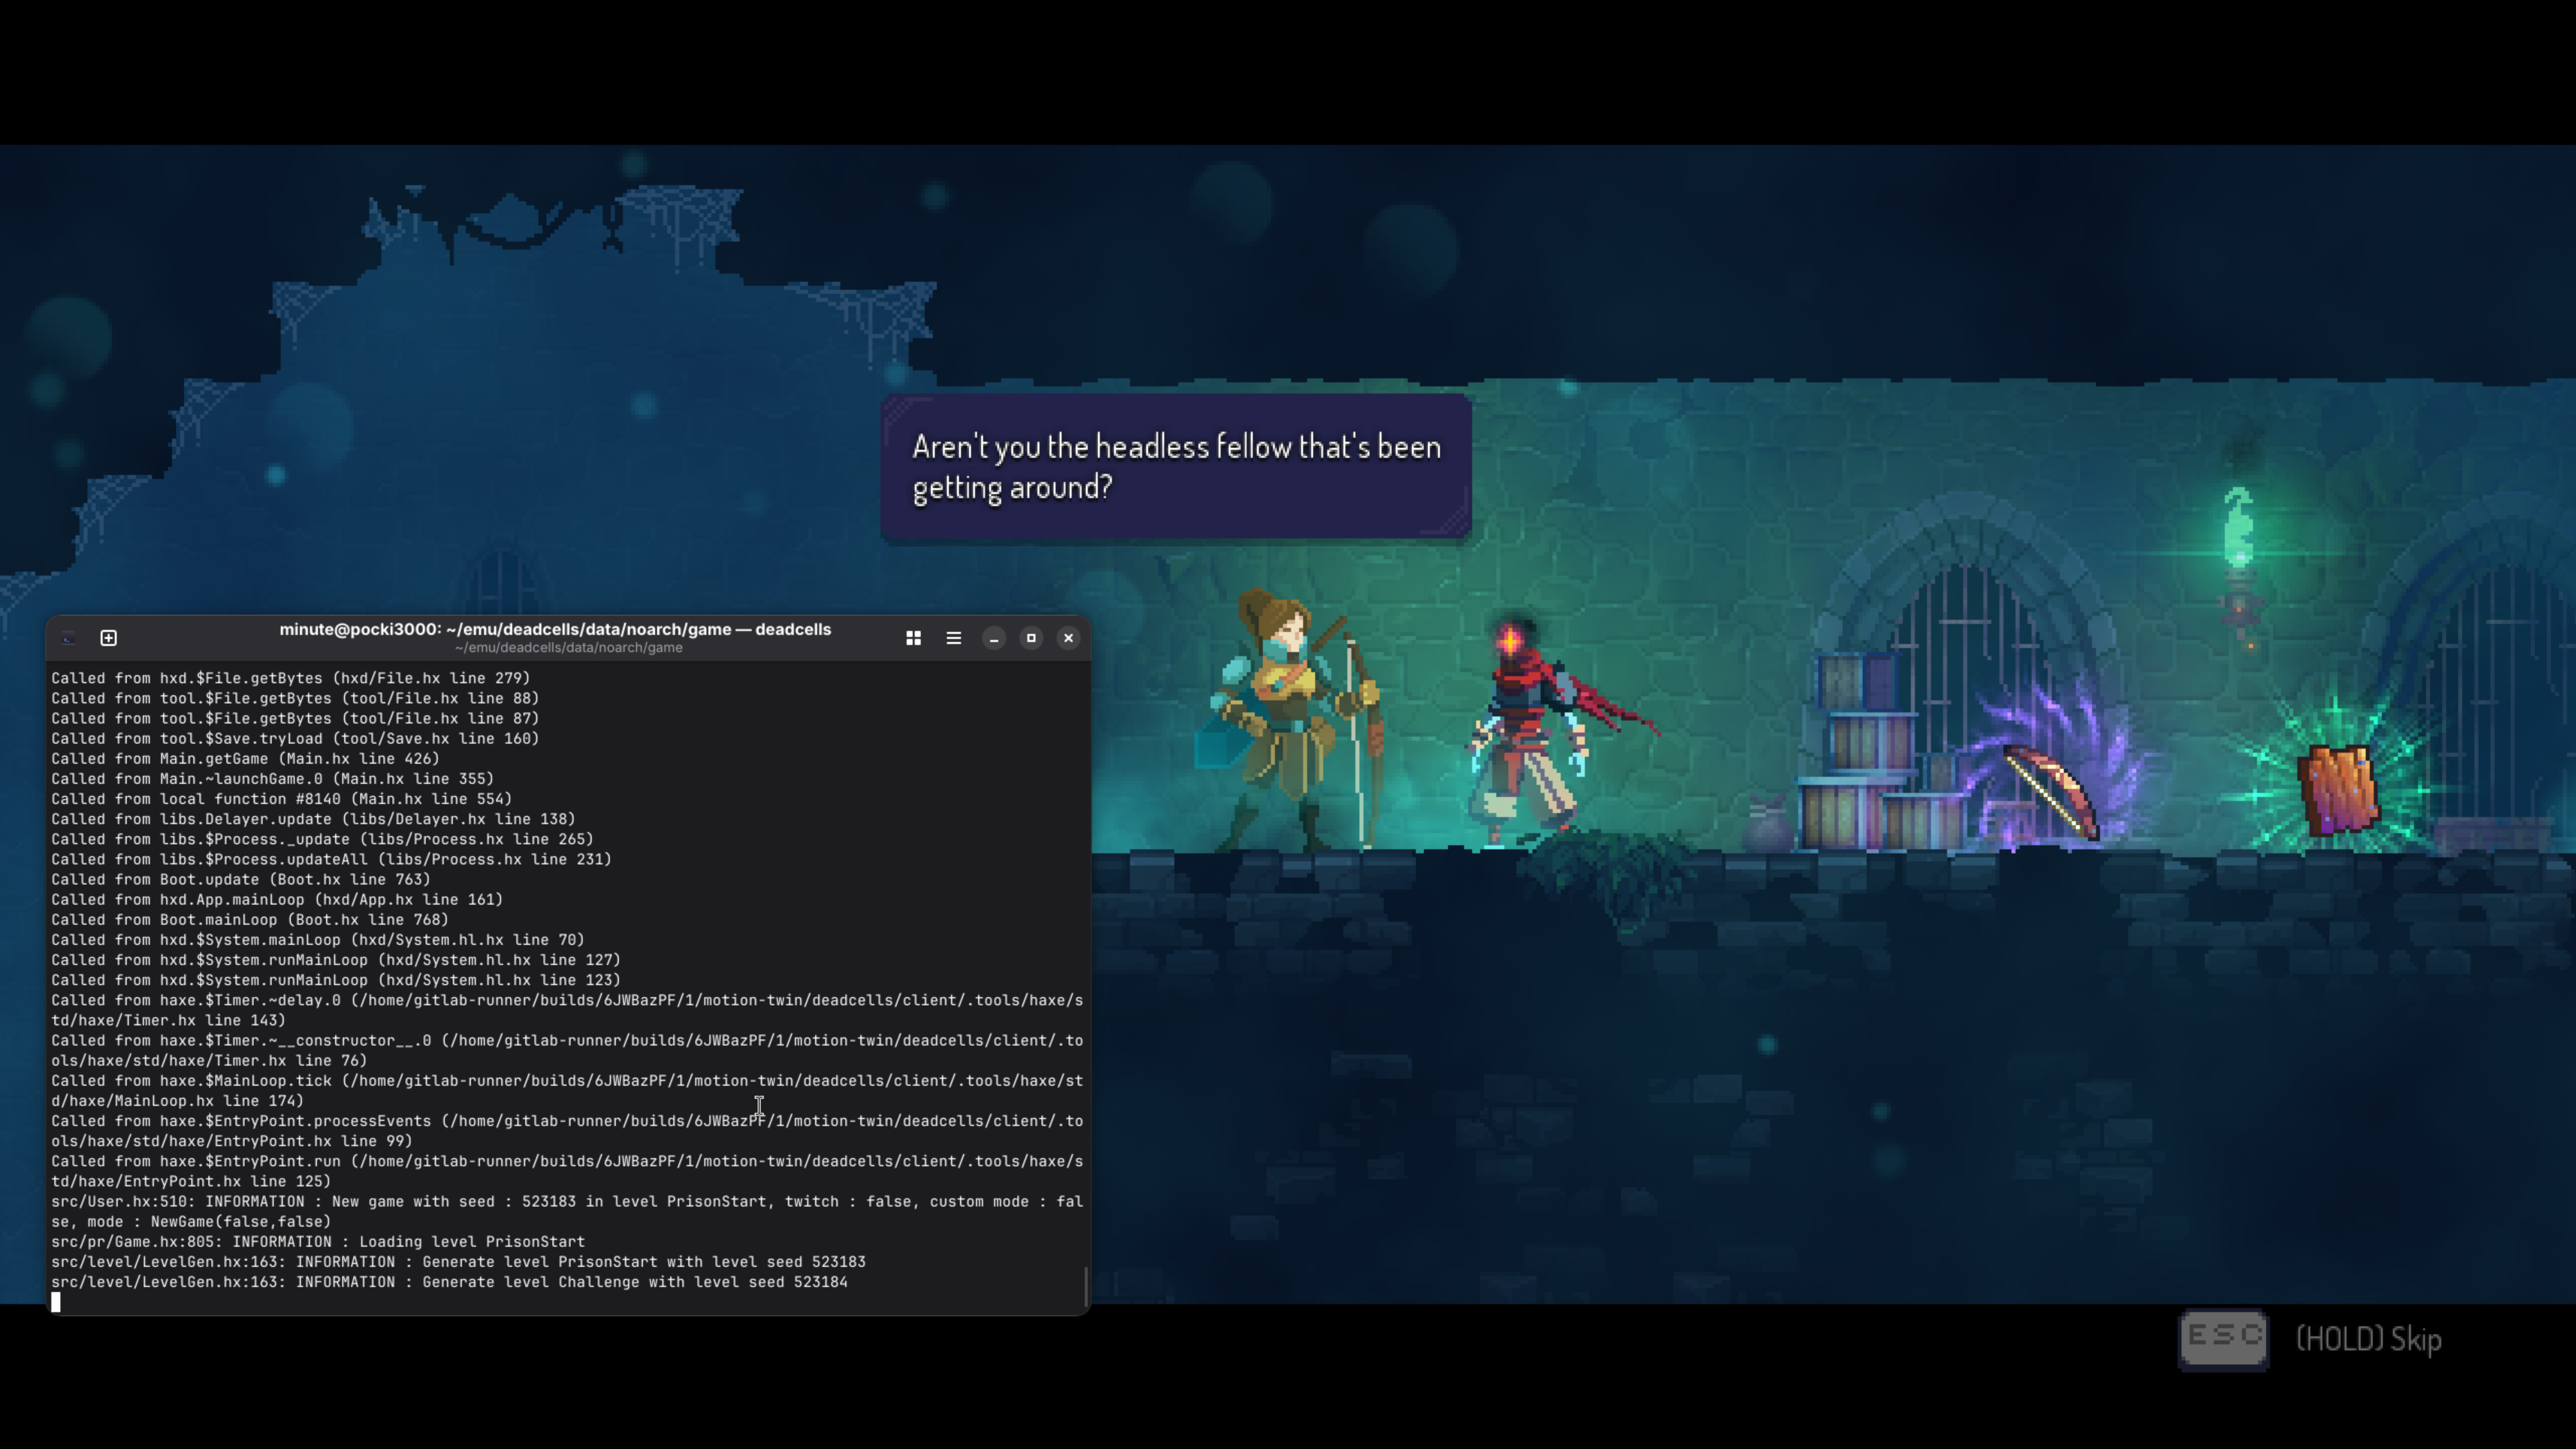Open new terminal tab with plus icon
The image size is (2576, 1449).
[109, 638]
